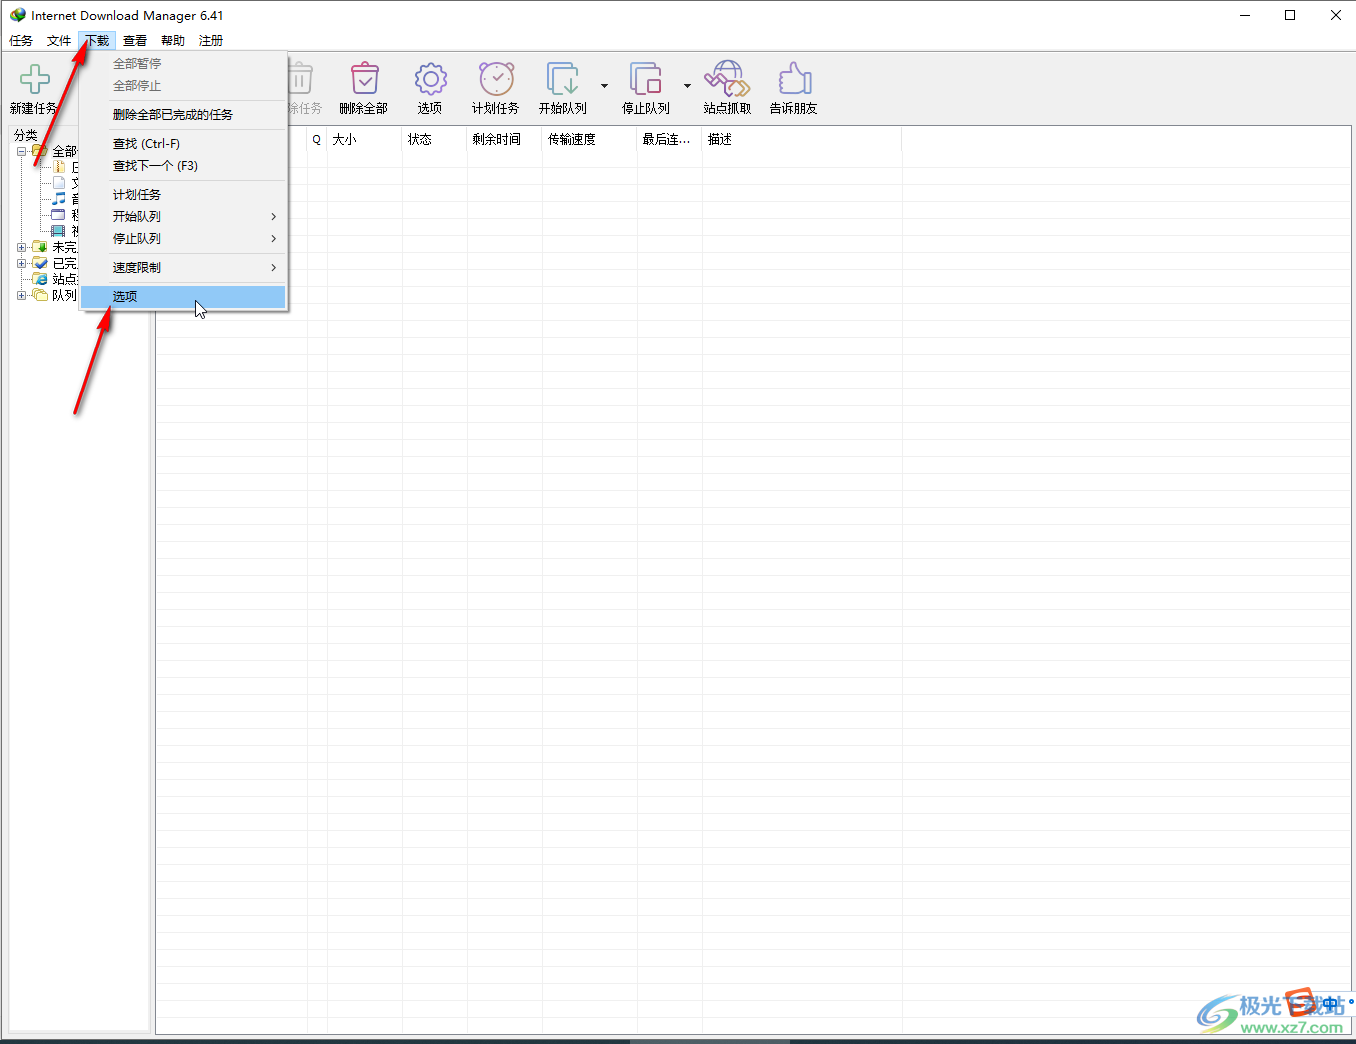The image size is (1356, 1044).
Task: Sort by the 最后连... column header
Action: [x=670, y=140]
